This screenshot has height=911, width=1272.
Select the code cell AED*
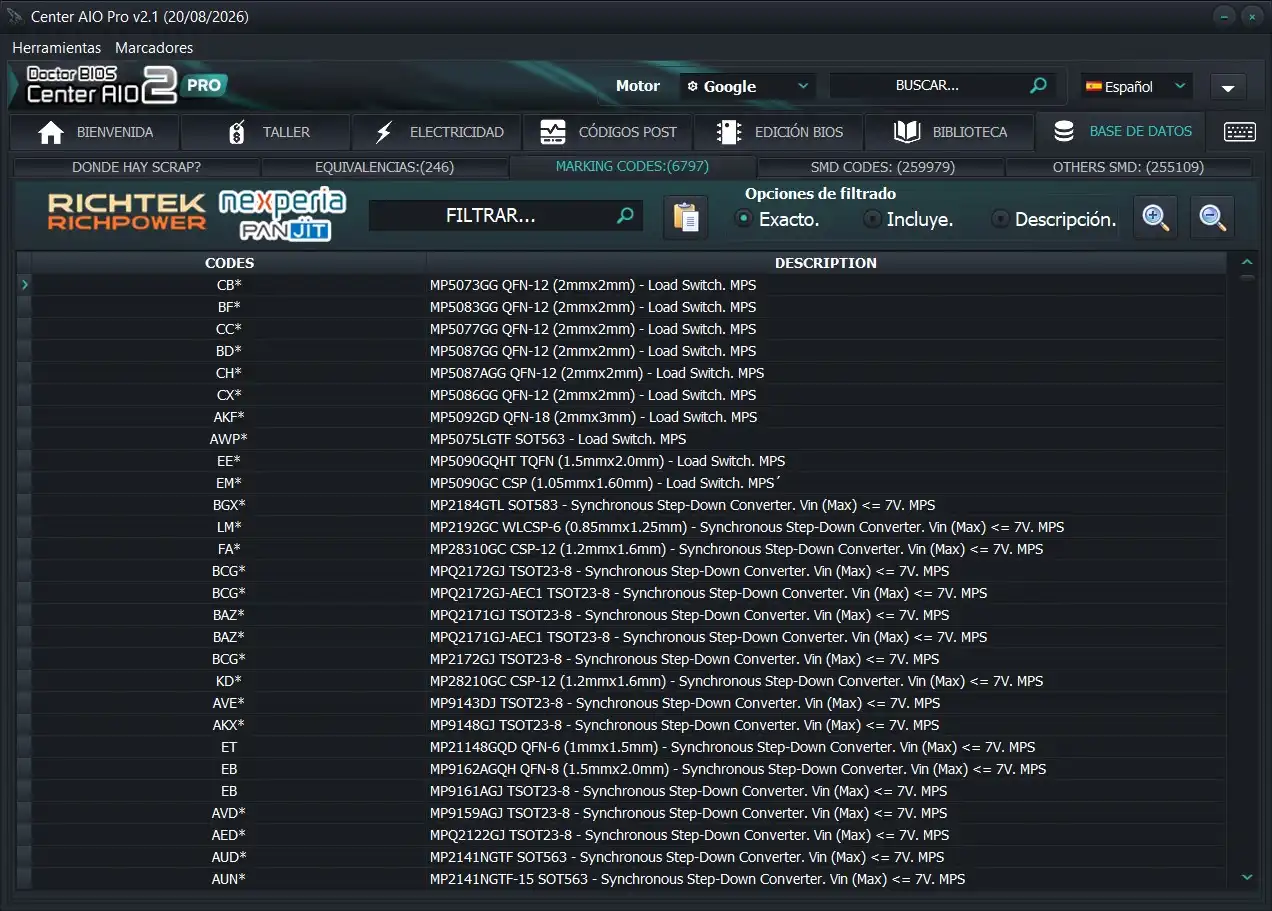coord(229,835)
